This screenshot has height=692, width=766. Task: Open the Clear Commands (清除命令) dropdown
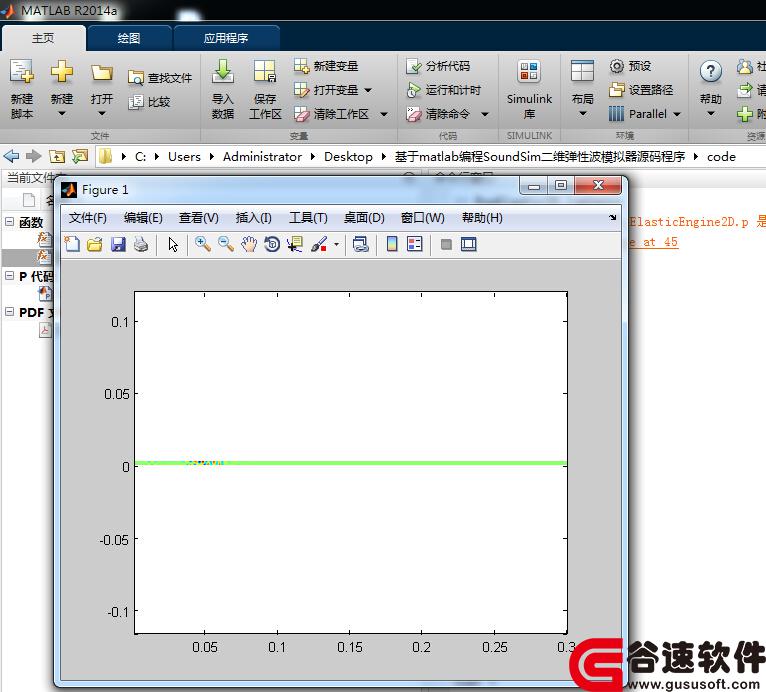point(485,114)
